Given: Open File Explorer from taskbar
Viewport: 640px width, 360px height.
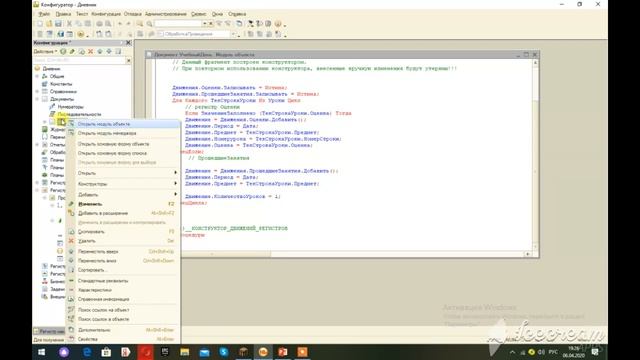Looking at the screenshot, I should pos(184,352).
